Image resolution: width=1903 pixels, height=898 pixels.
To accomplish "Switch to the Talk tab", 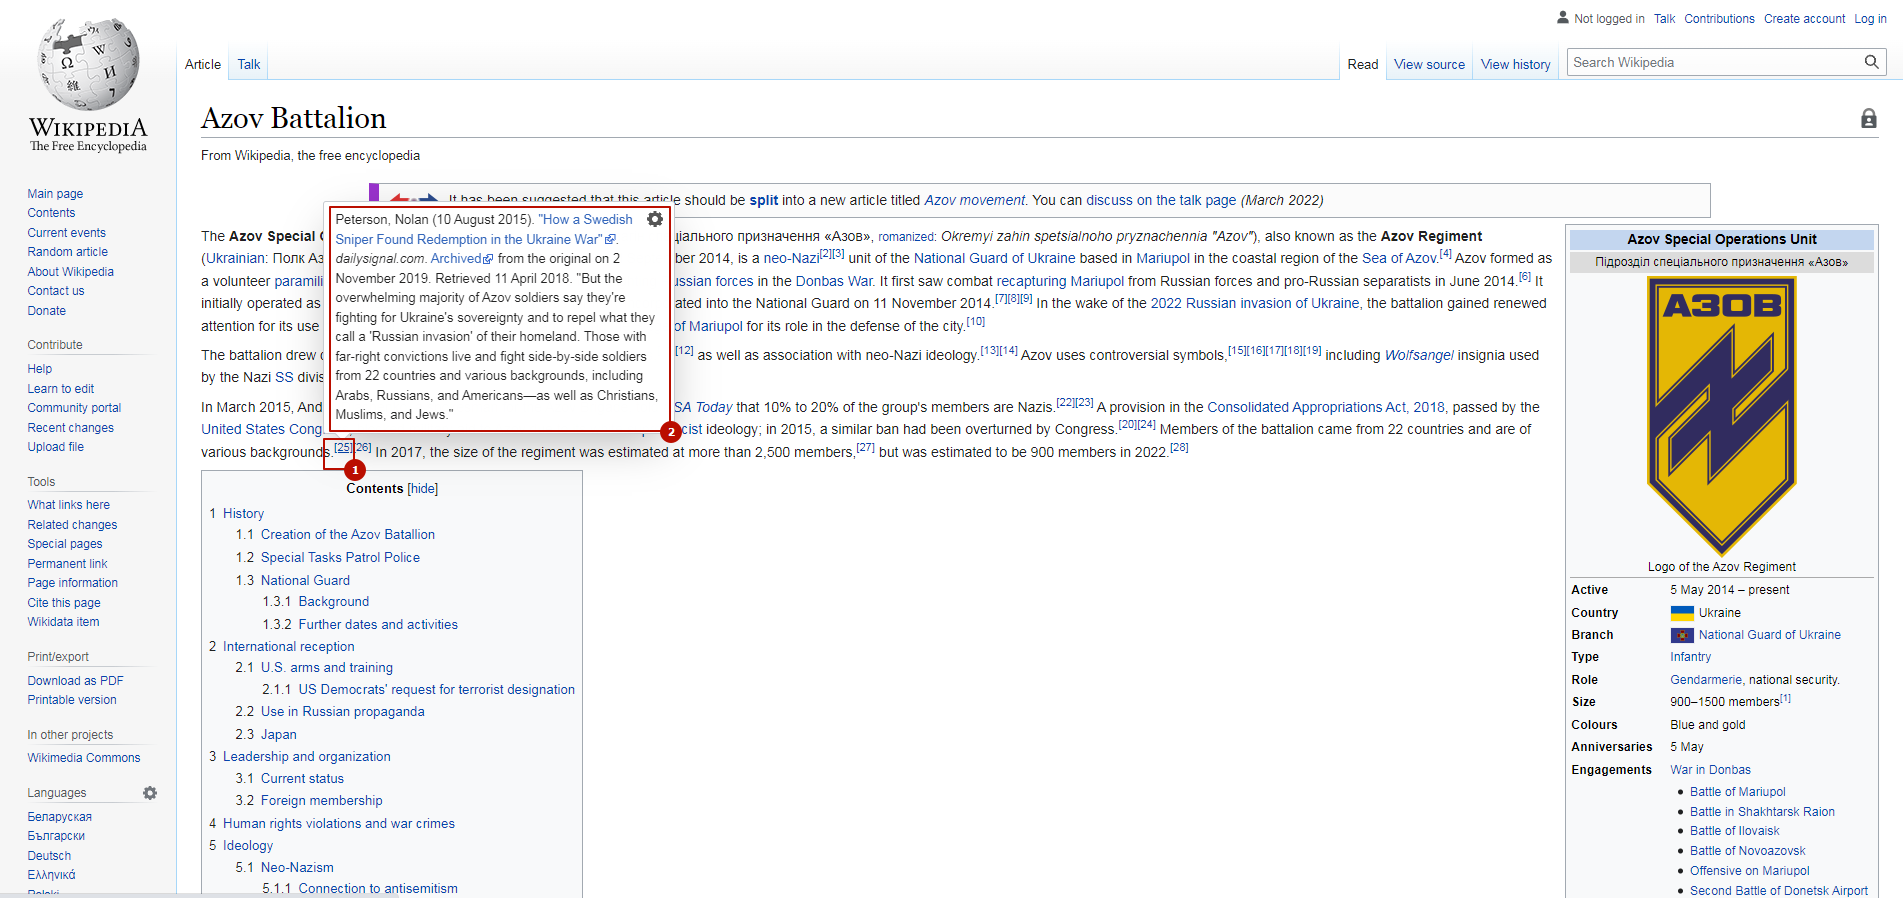I will 249,64.
